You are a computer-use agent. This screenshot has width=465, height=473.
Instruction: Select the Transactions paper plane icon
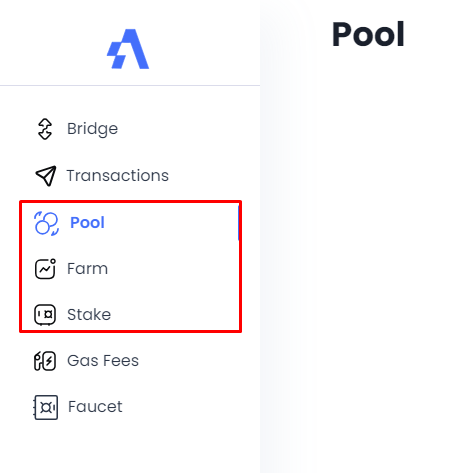point(46,176)
